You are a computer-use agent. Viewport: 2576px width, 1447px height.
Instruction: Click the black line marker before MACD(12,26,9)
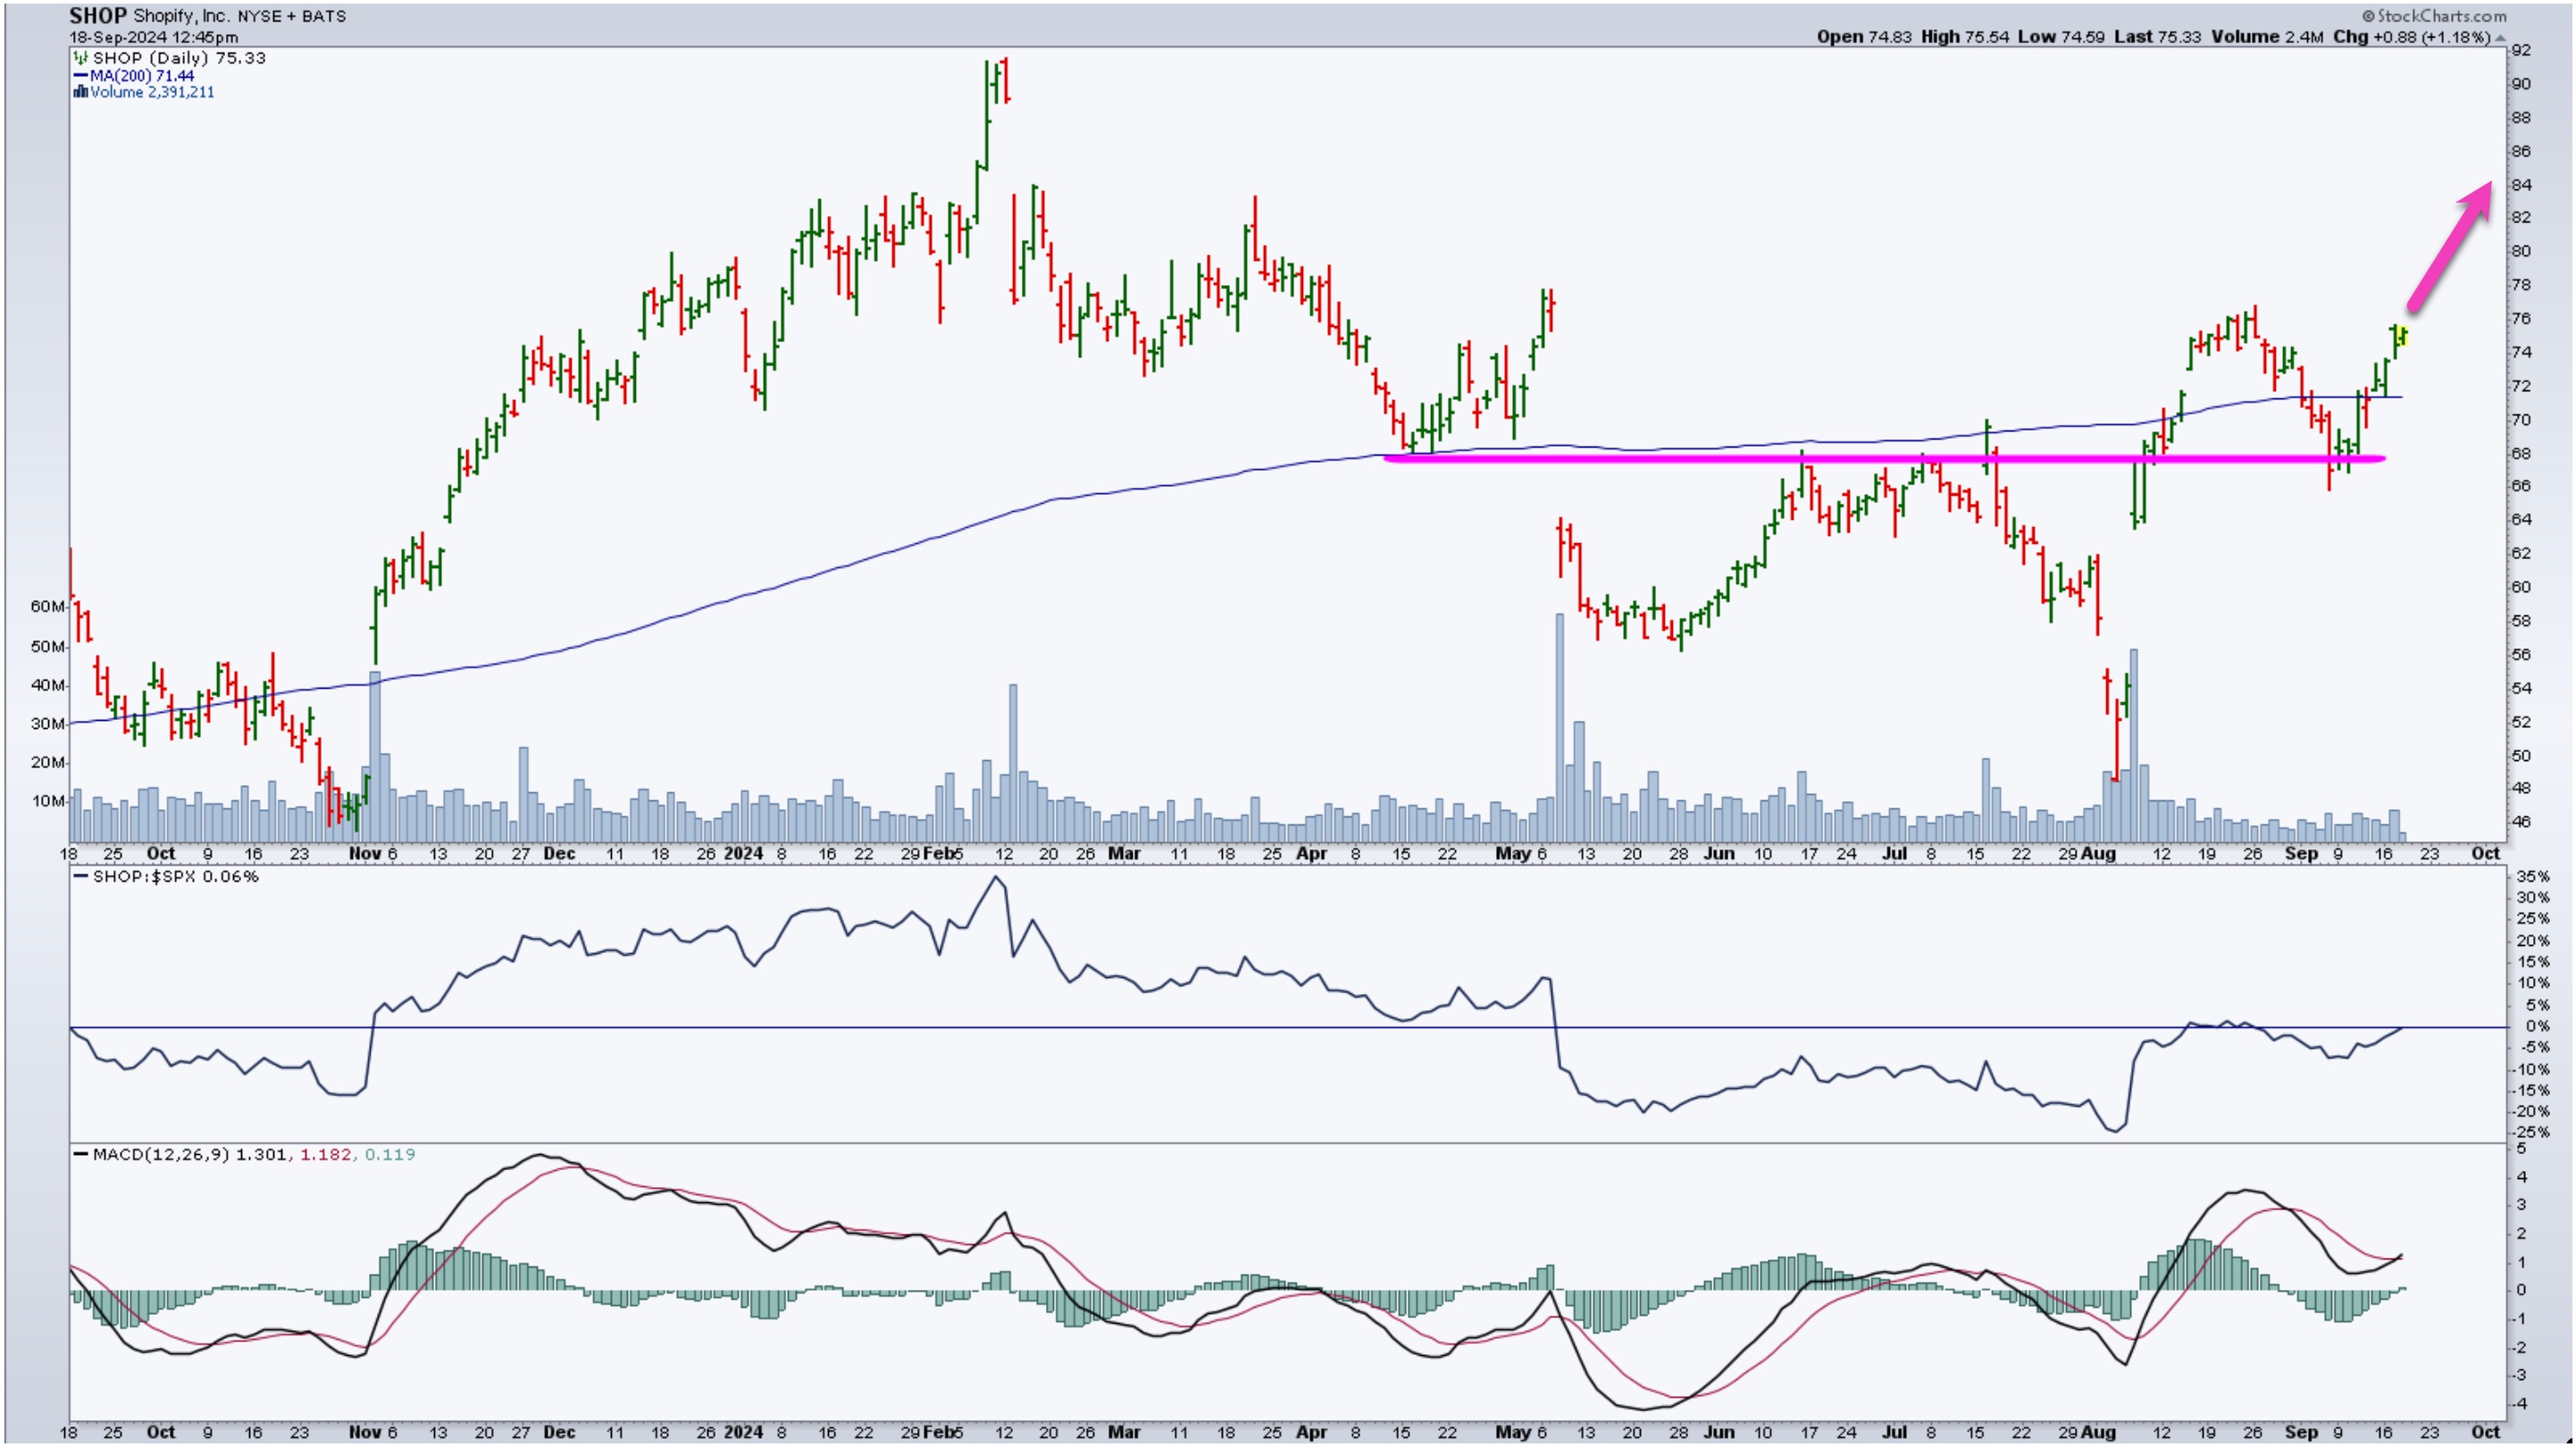click(80, 1155)
